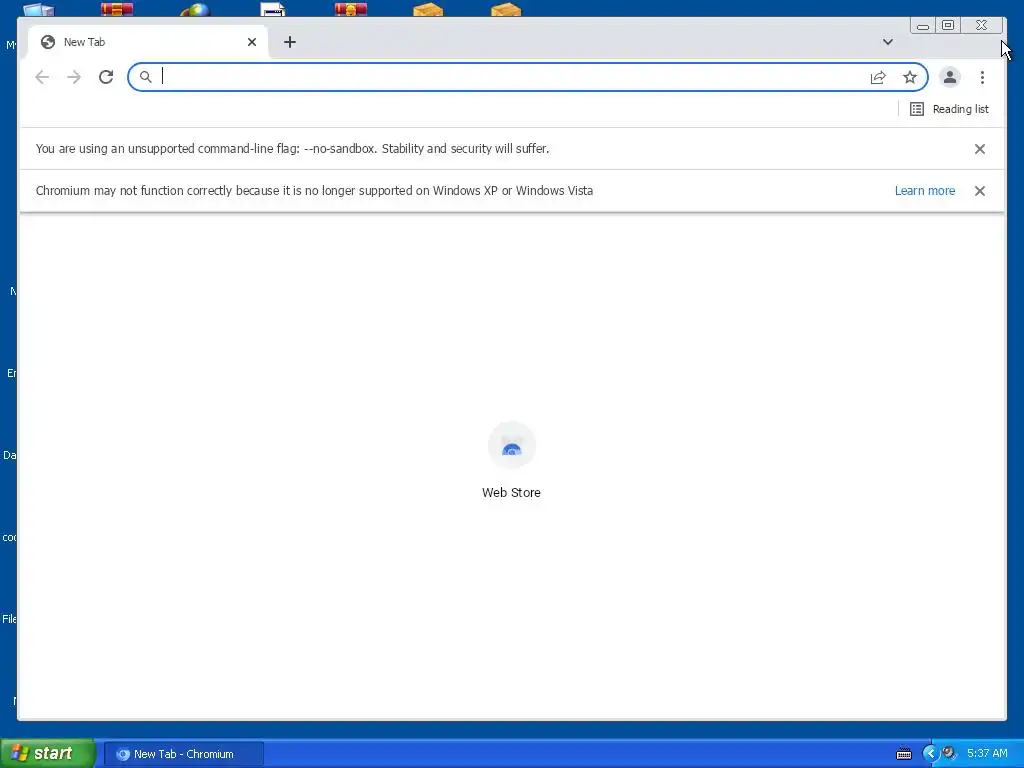Bookmark this tab with the star
This screenshot has height=768, width=1024.
pos(910,77)
